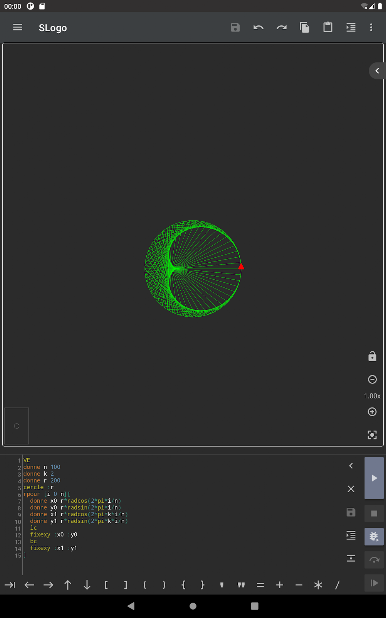
Task: Undo the last edit
Action: (x=258, y=27)
